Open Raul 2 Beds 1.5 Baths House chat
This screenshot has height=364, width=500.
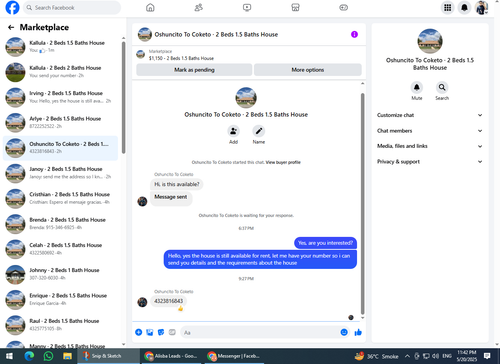(x=61, y=325)
